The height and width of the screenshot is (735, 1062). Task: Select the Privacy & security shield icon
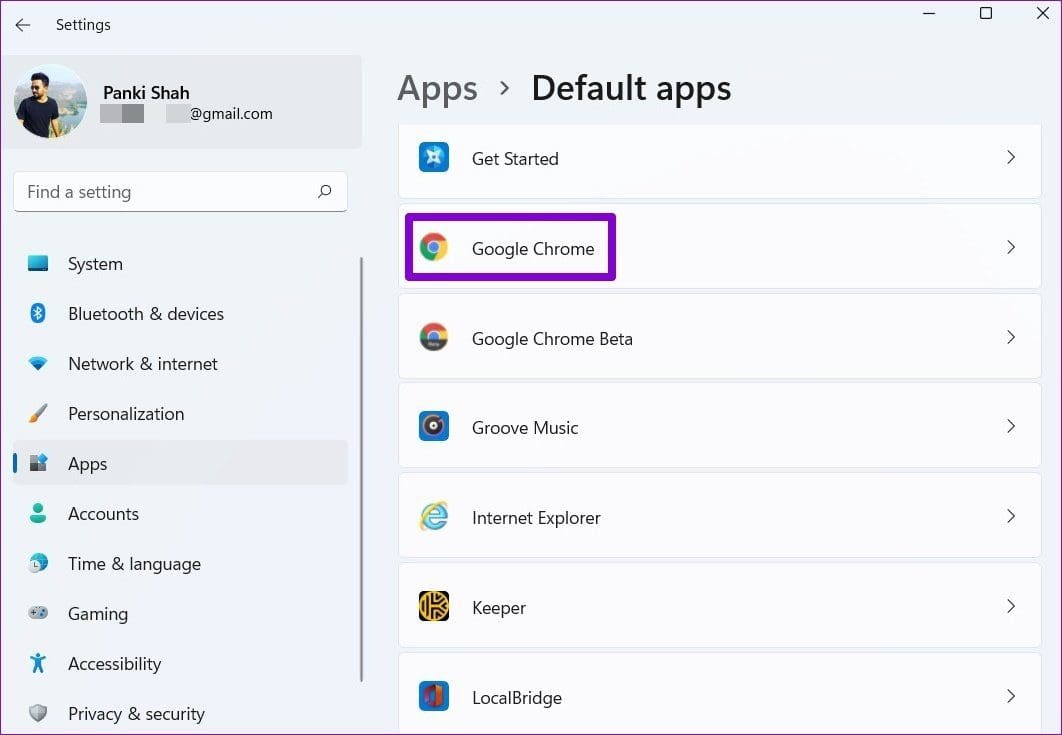38,713
